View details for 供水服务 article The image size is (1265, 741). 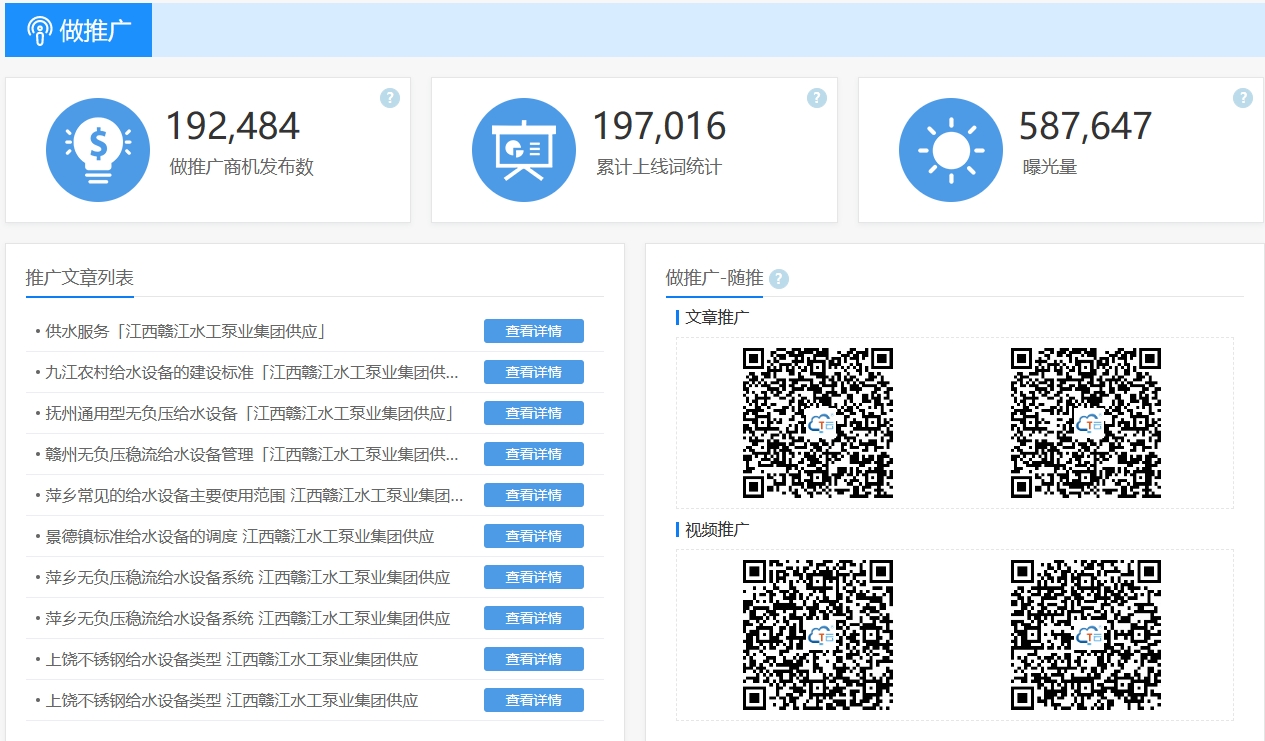point(534,331)
